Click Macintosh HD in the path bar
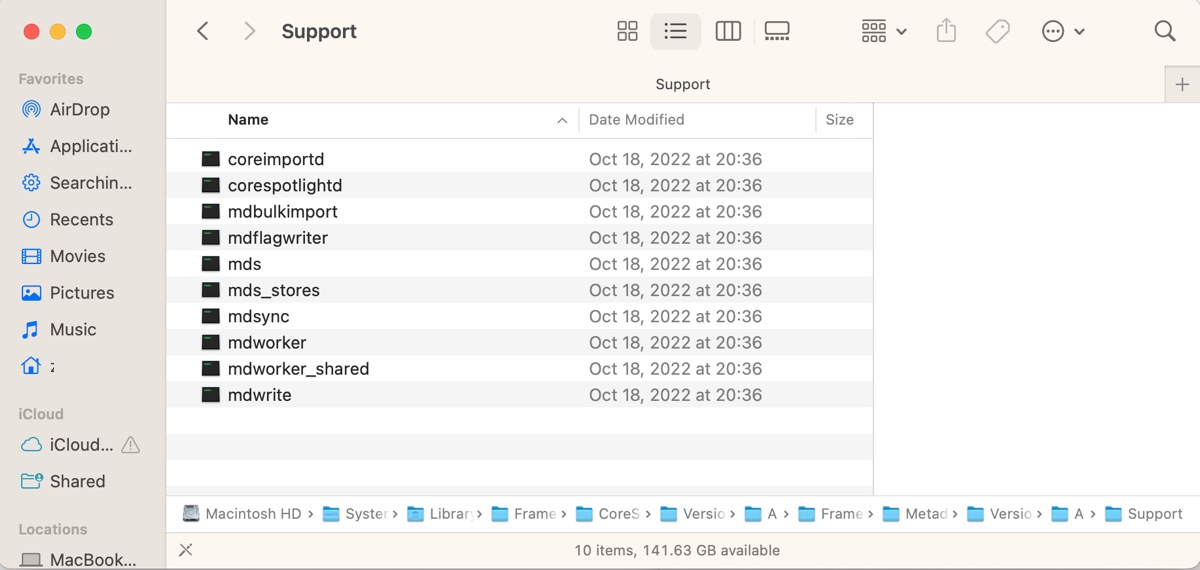1200x570 pixels. [242, 514]
